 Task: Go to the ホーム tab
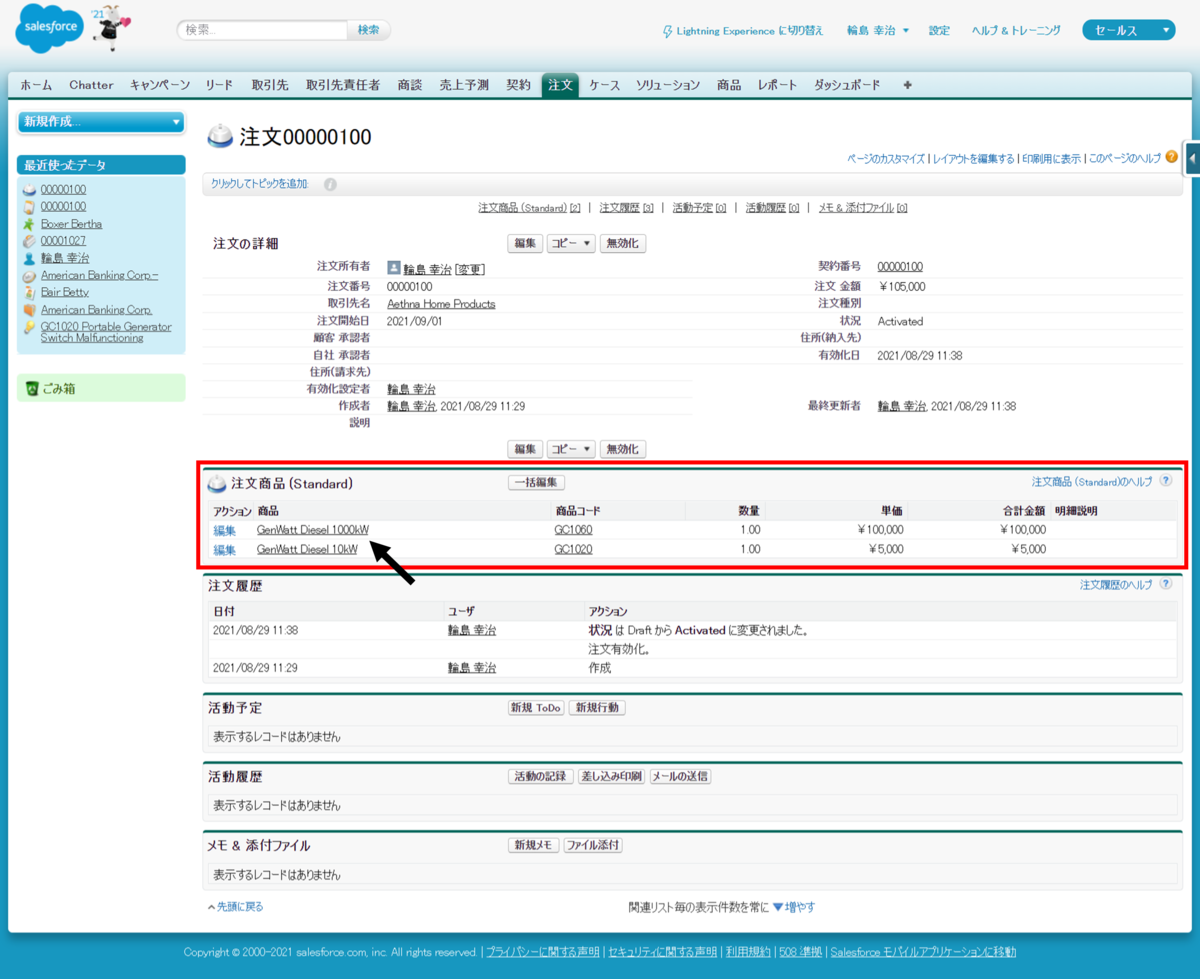[x=36, y=85]
